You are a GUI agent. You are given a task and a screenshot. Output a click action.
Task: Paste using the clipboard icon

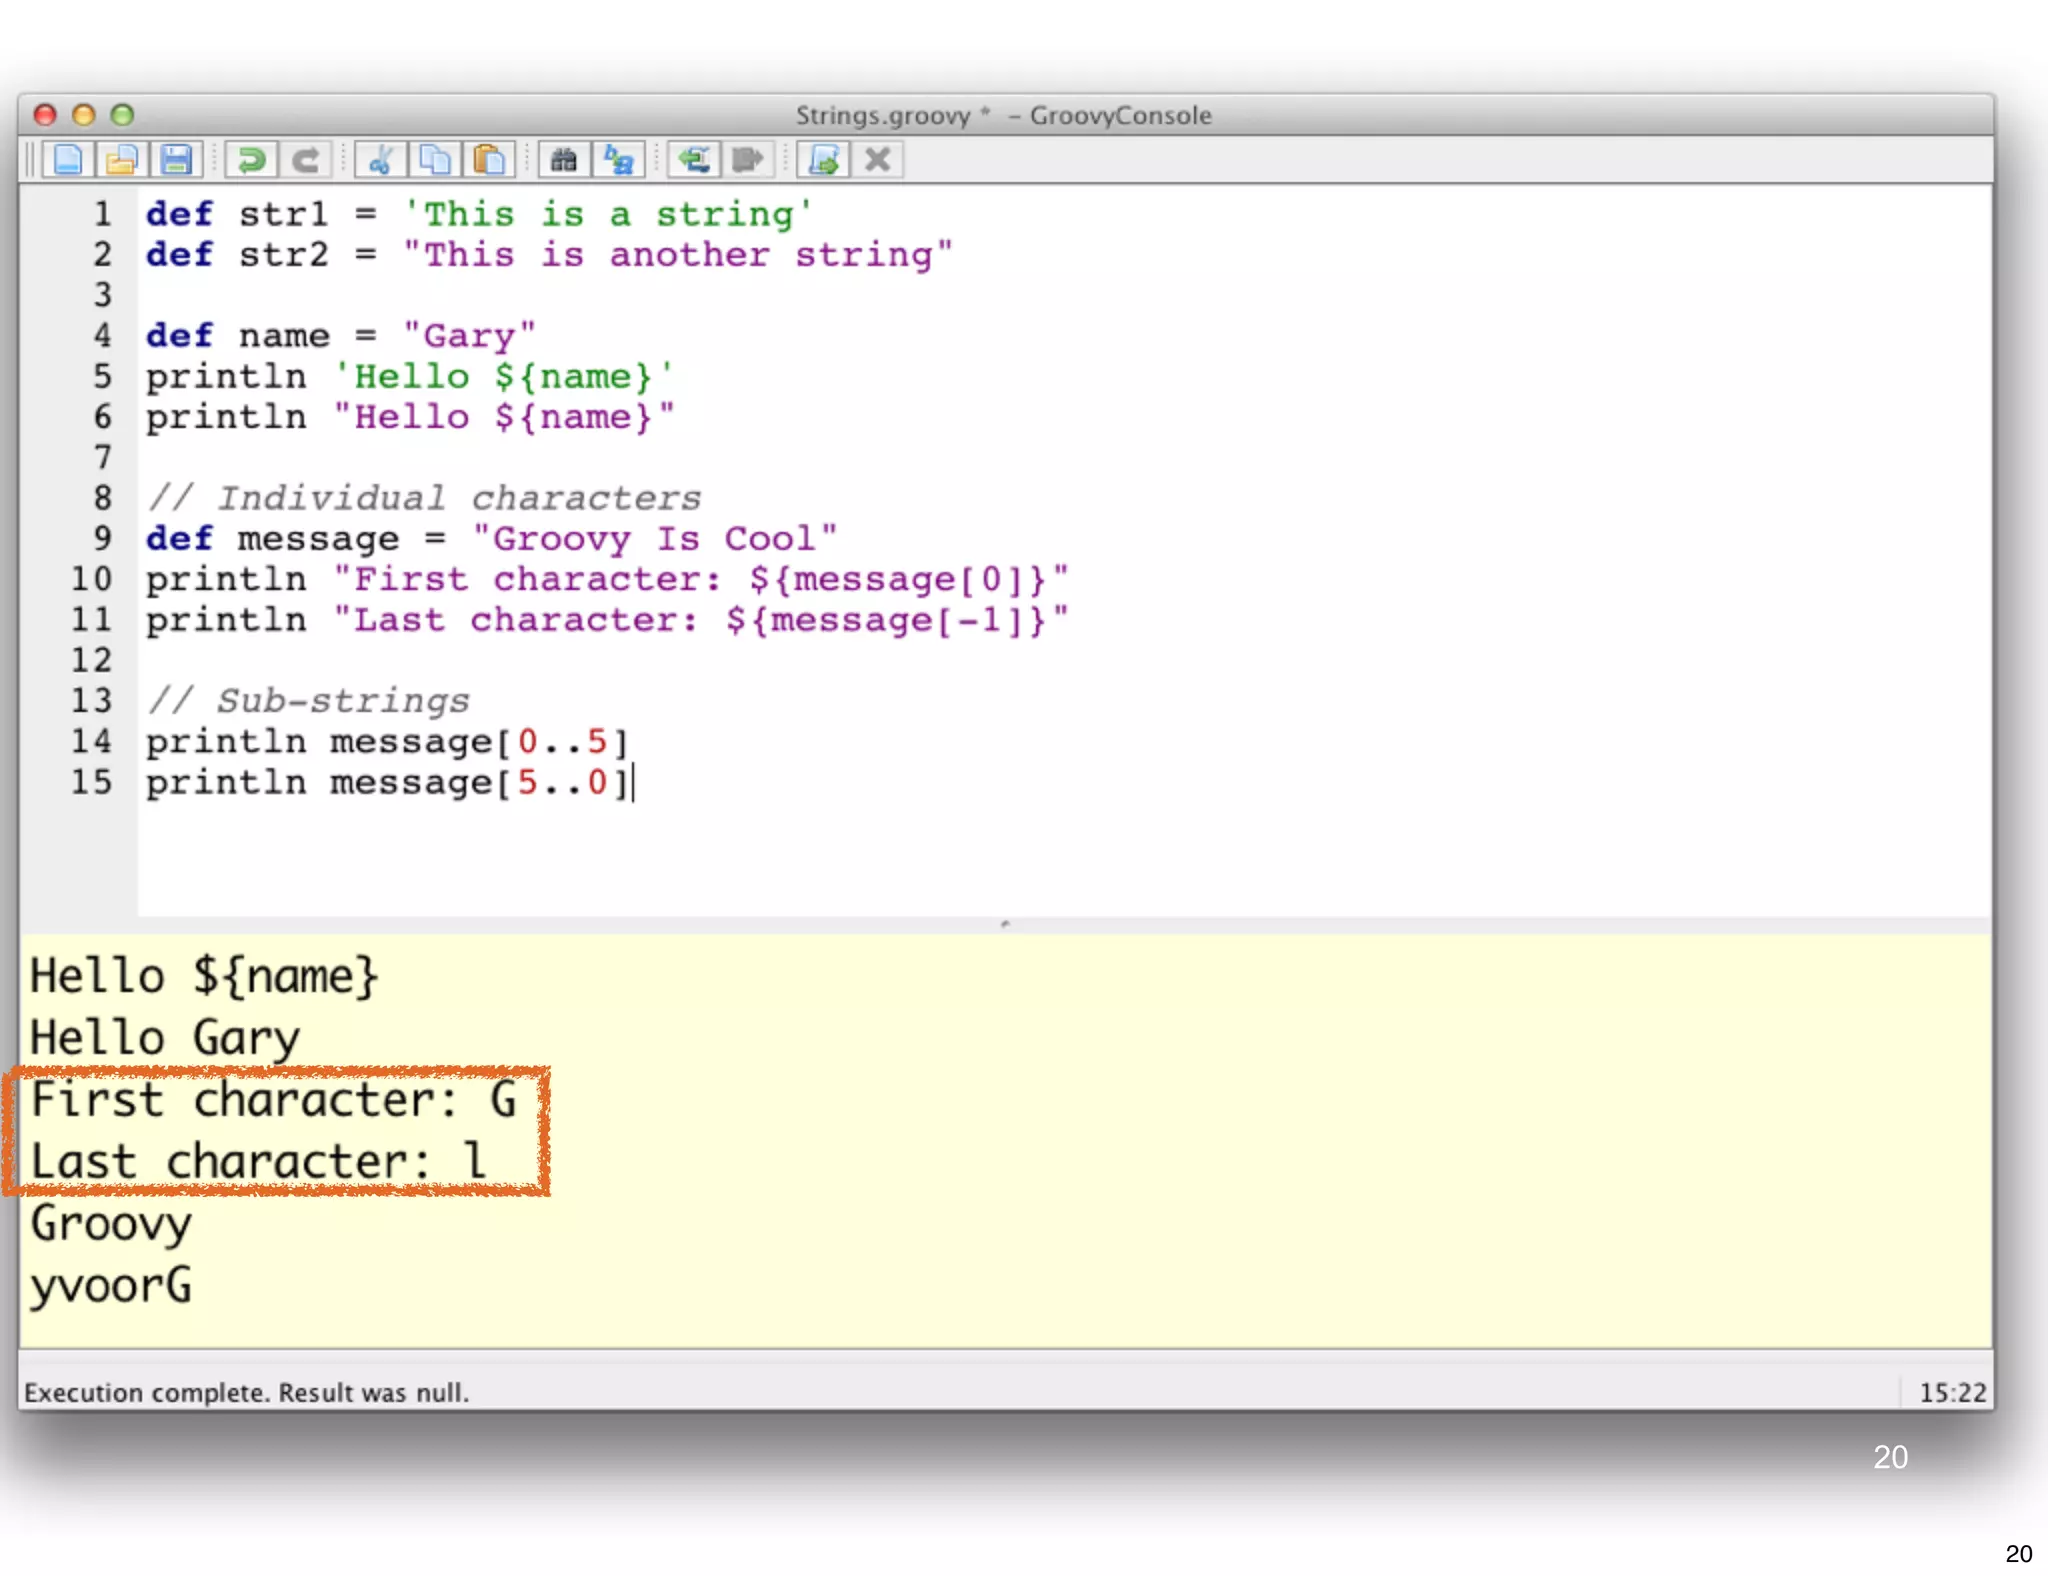click(488, 160)
